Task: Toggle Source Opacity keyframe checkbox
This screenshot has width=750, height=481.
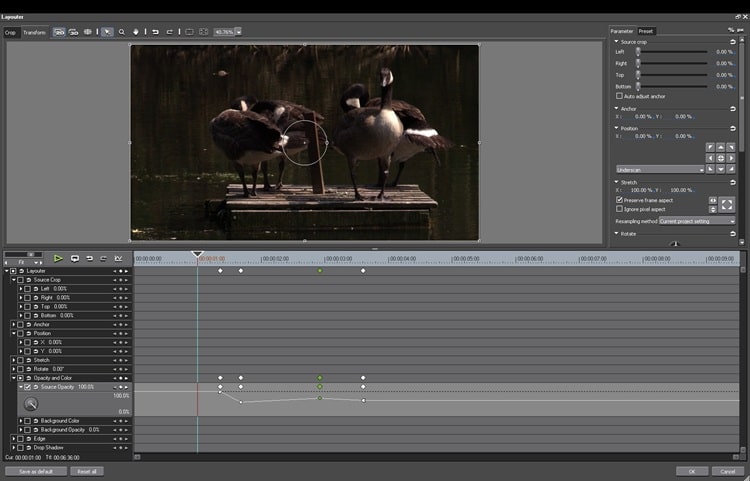Action: [x=27, y=387]
